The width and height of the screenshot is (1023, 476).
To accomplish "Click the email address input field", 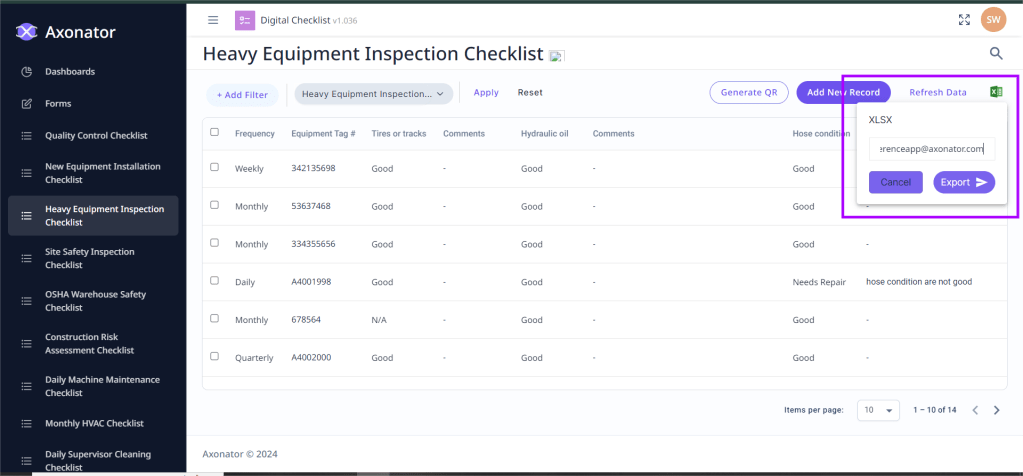I will tap(931, 149).
